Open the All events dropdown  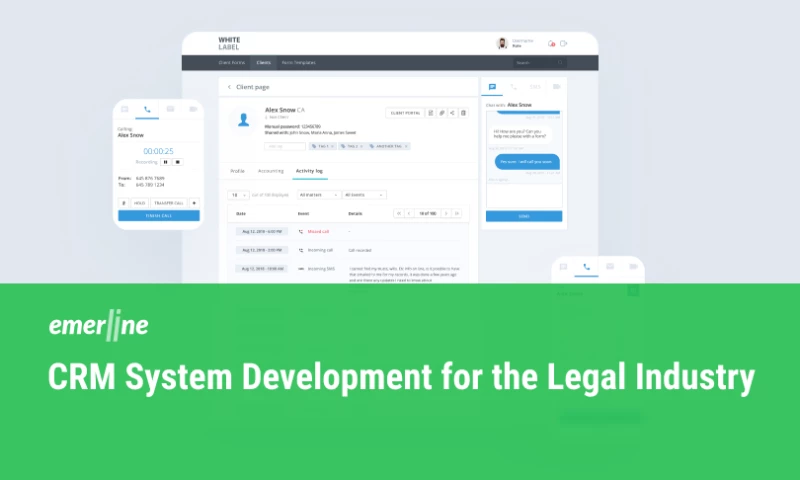(364, 195)
